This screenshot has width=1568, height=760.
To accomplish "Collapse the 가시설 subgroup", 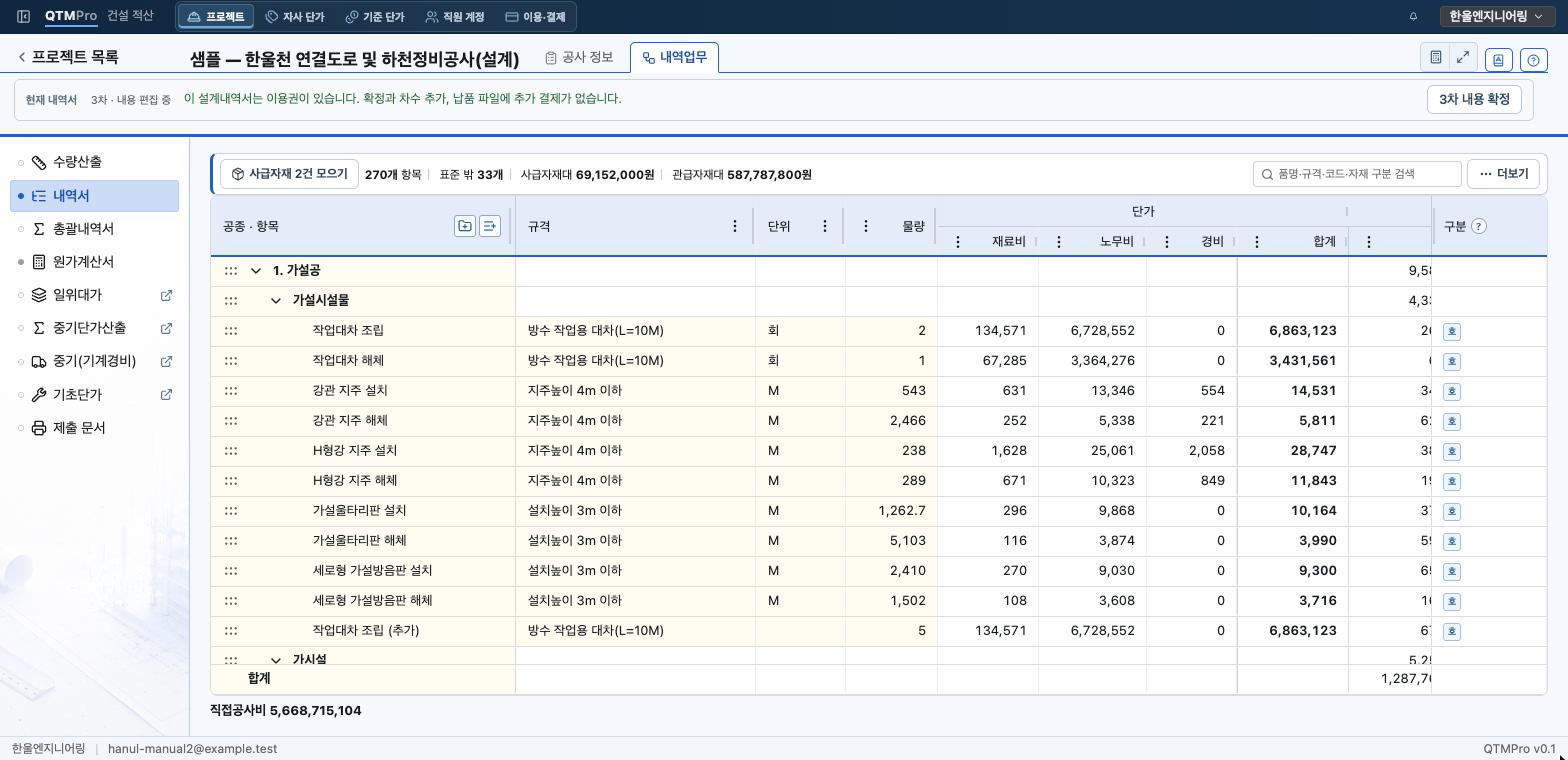I will [x=276, y=660].
